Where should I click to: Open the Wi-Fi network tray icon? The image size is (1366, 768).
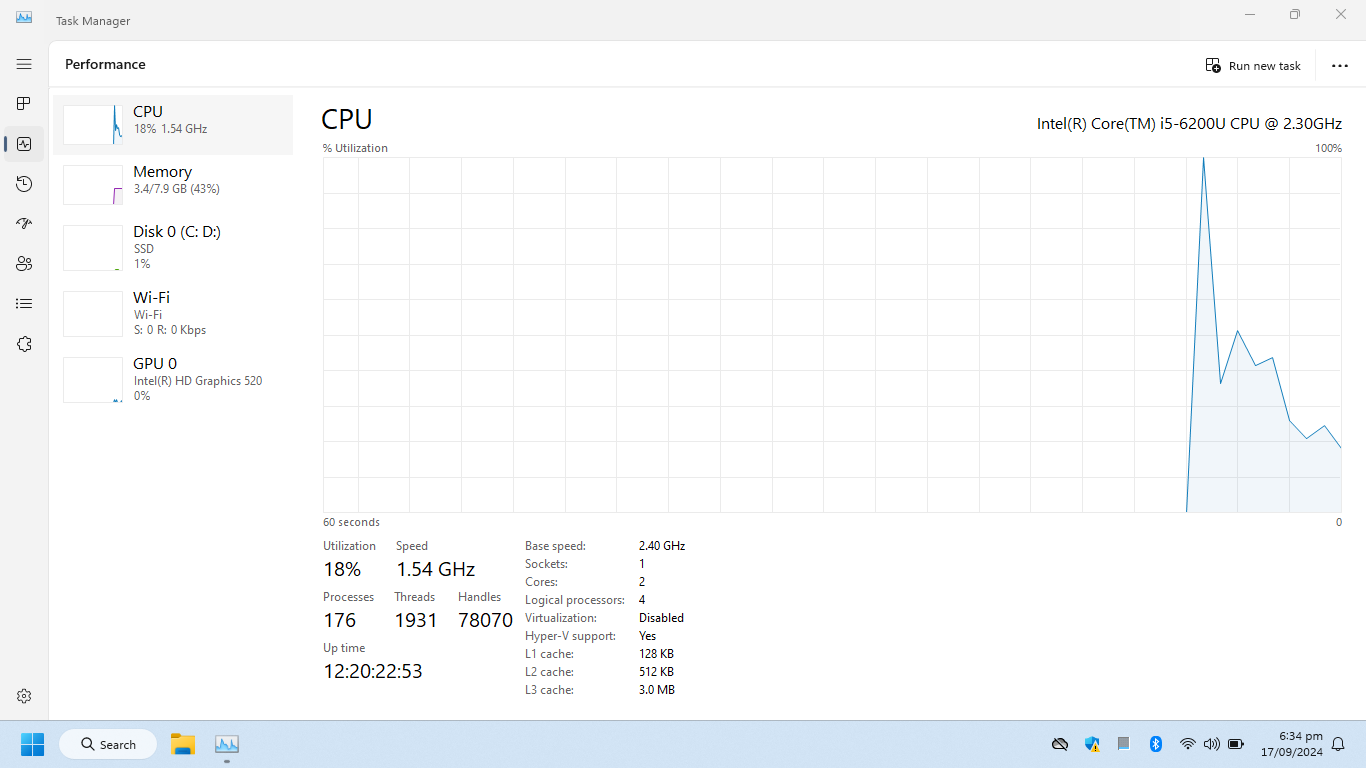tap(1187, 744)
